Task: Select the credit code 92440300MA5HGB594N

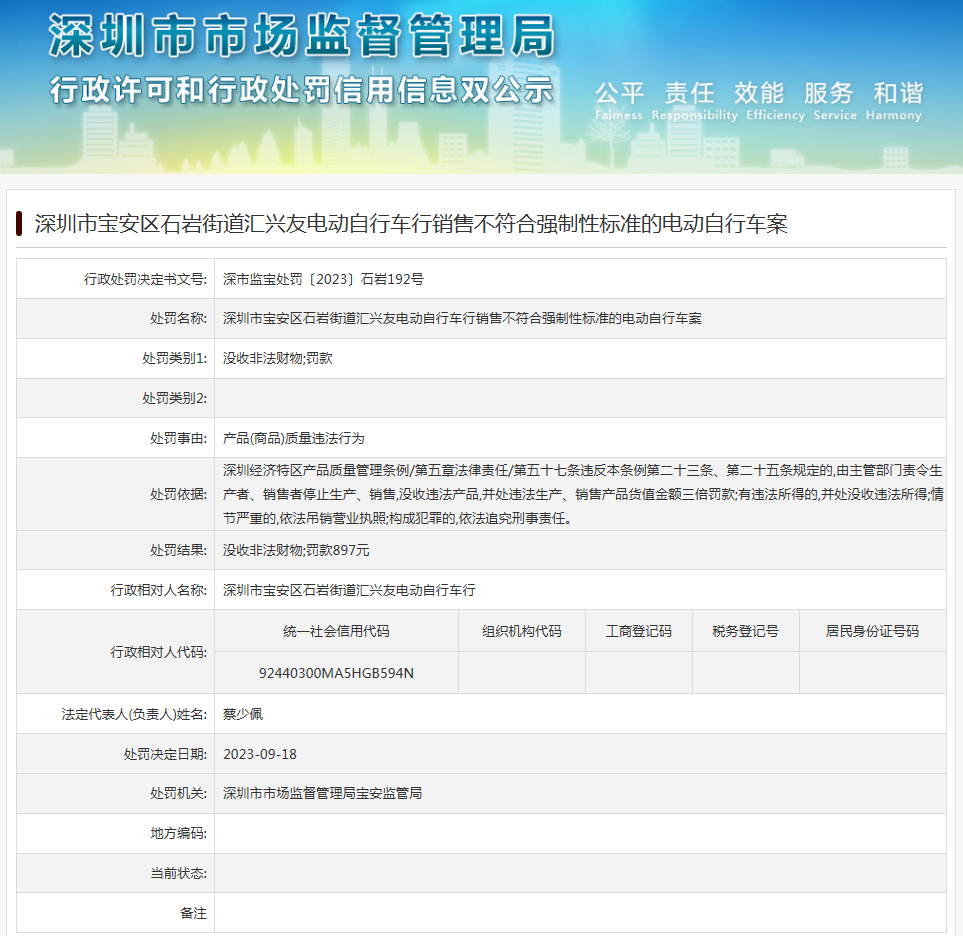Action: pyautogui.click(x=337, y=673)
